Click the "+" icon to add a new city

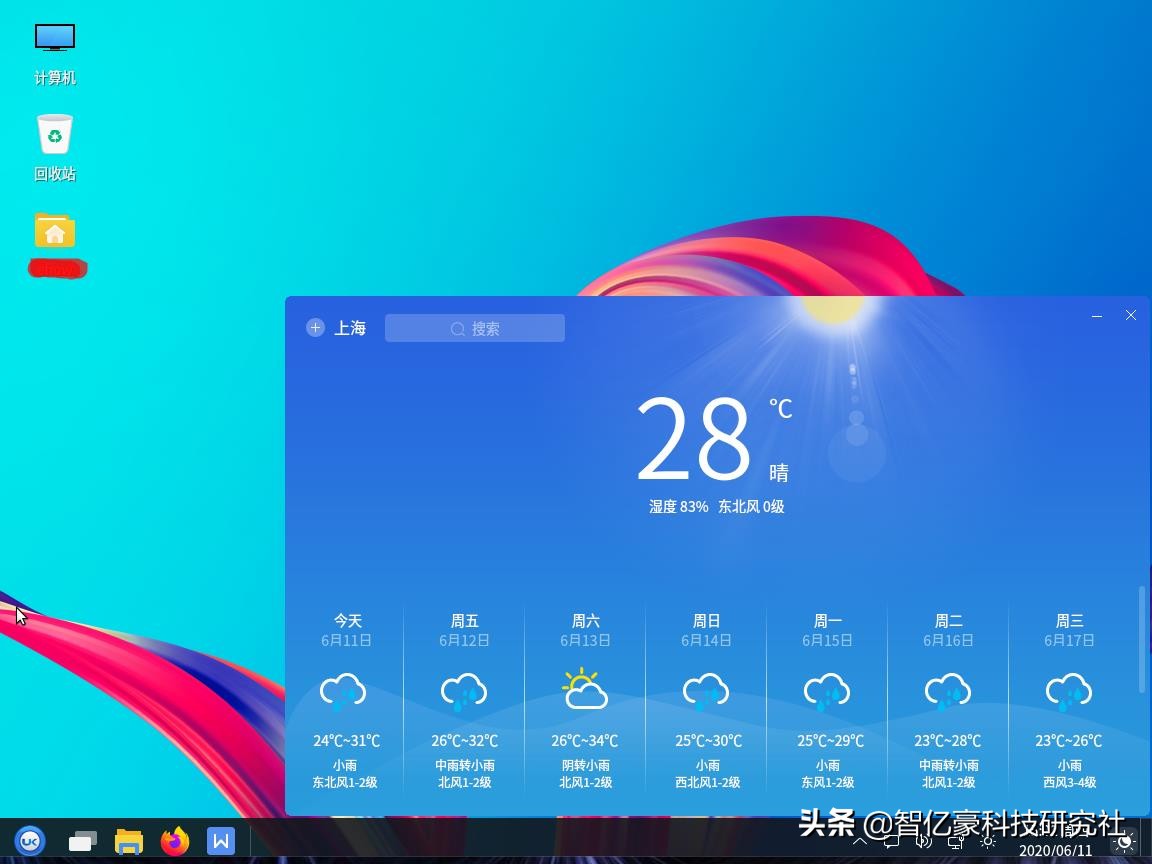pos(315,327)
